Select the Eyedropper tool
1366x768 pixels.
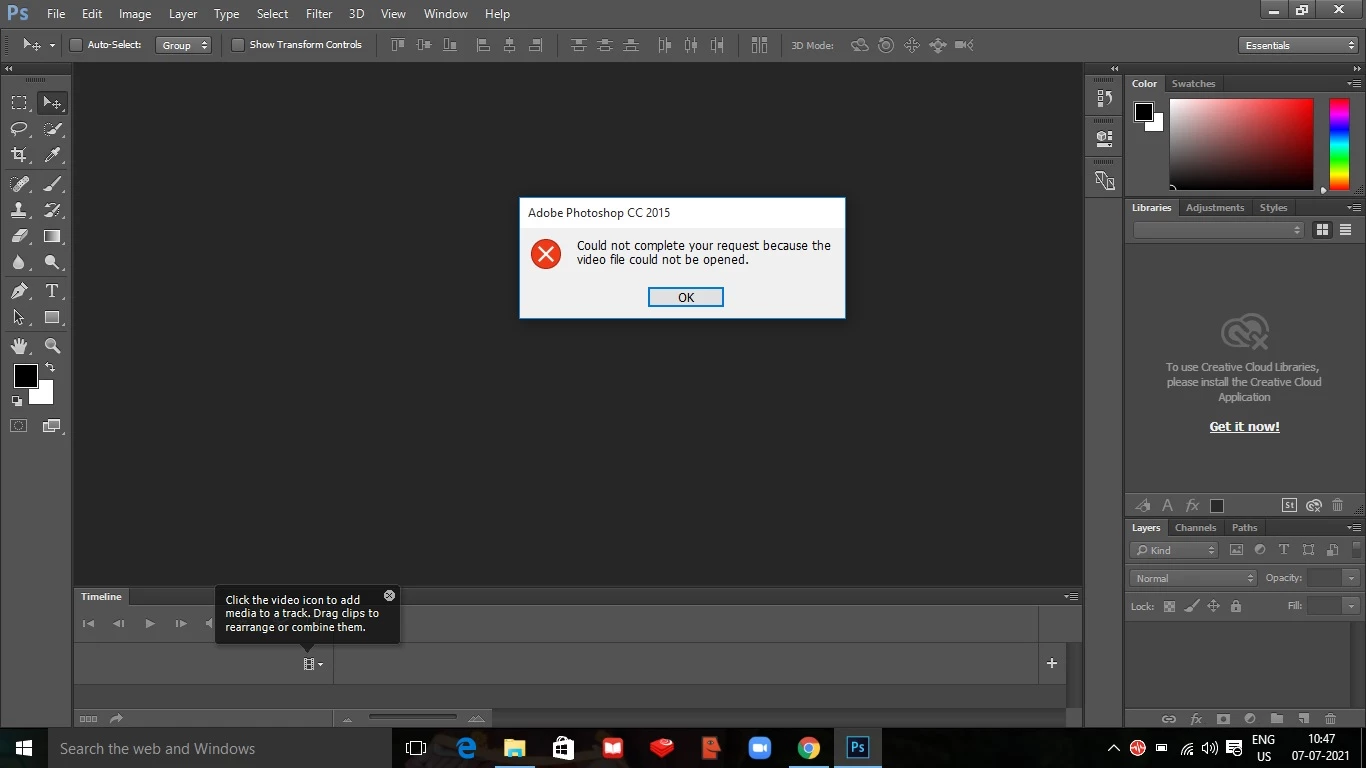[x=52, y=155]
